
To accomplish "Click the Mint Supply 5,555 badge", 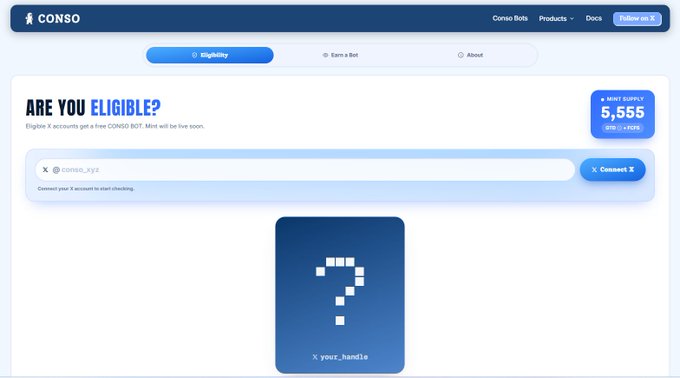I will pyautogui.click(x=623, y=114).
